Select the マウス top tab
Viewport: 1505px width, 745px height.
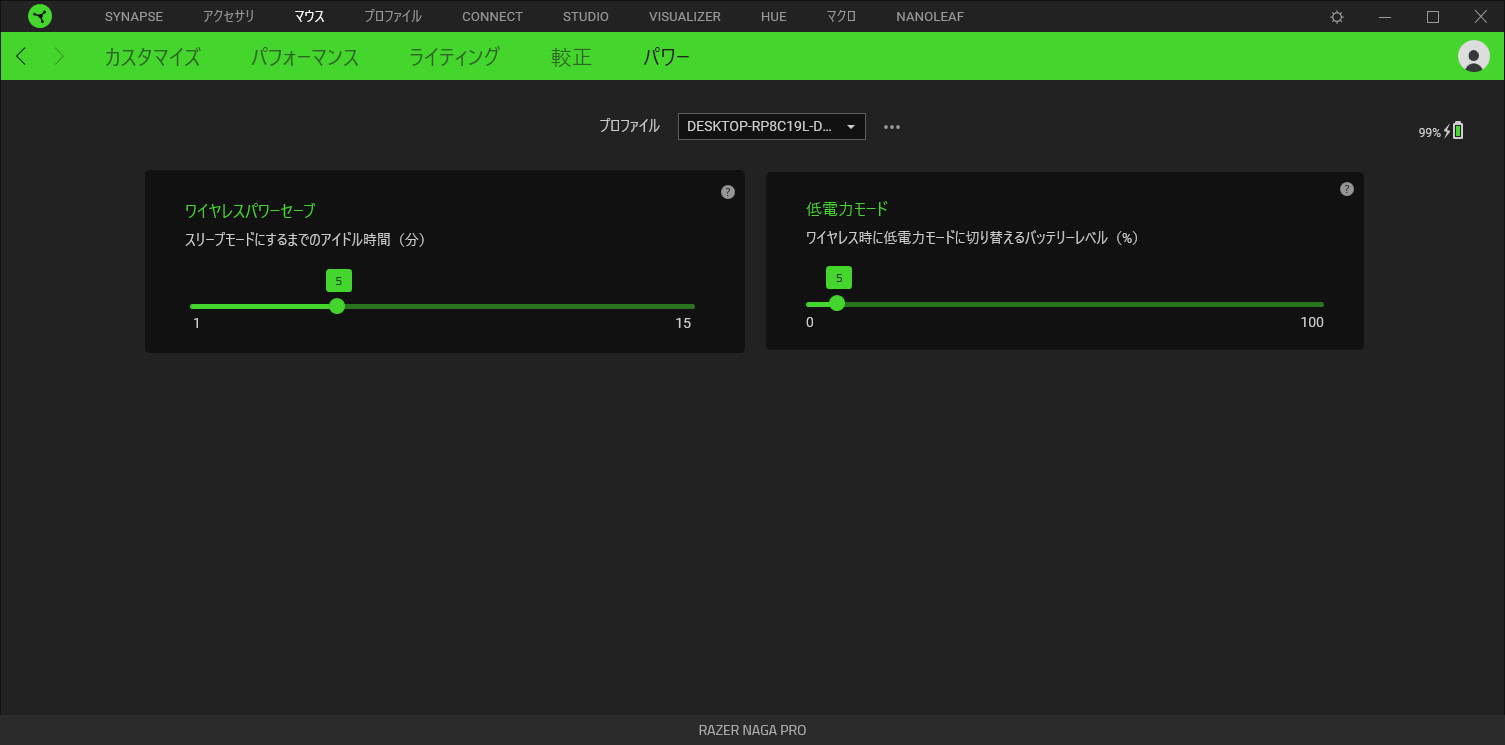309,17
